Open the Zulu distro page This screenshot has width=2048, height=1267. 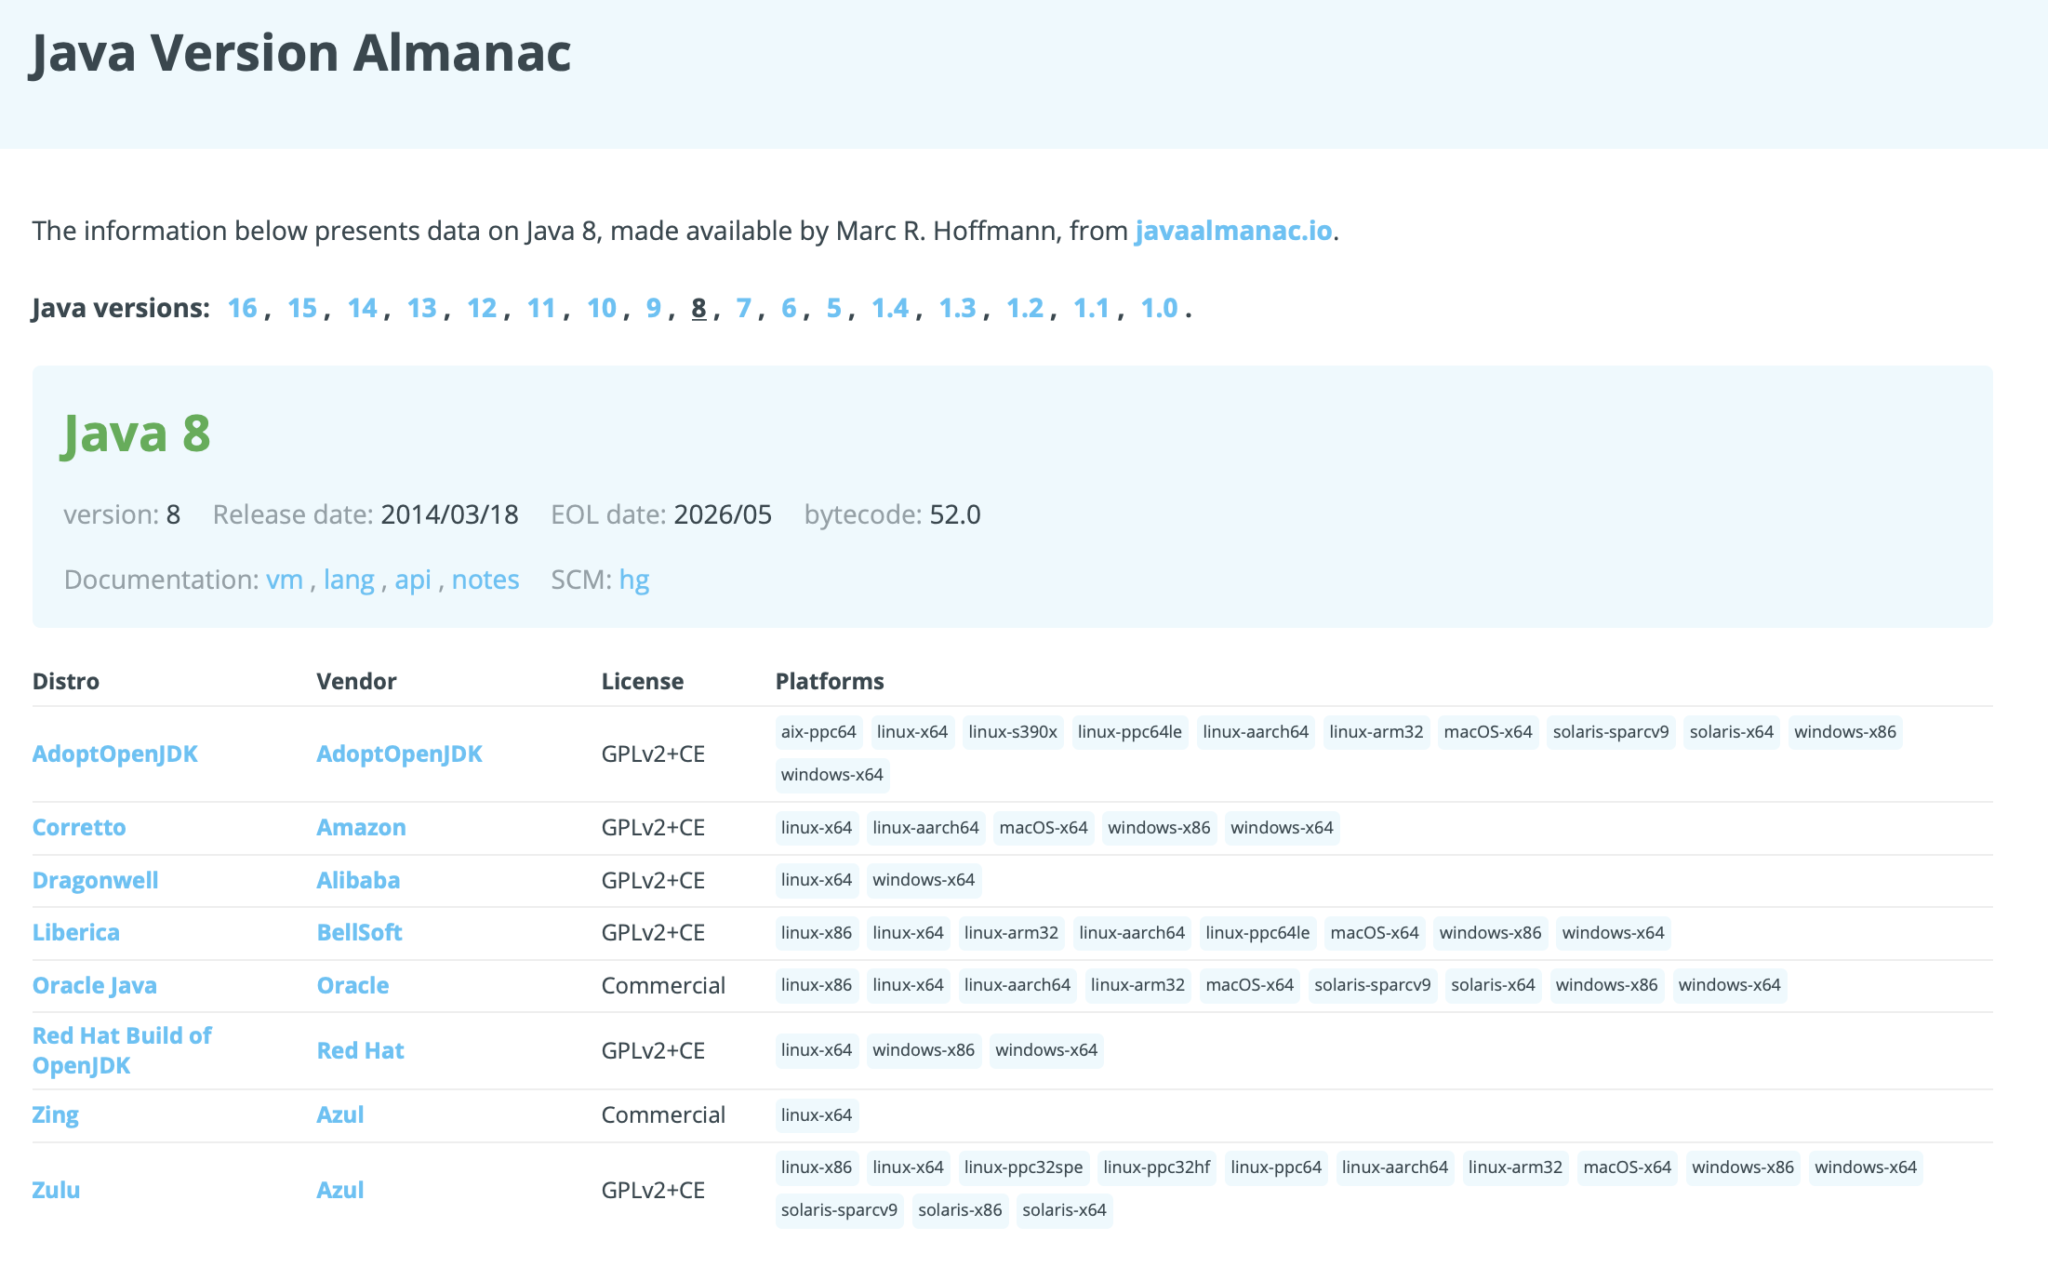pyautogui.click(x=57, y=1190)
